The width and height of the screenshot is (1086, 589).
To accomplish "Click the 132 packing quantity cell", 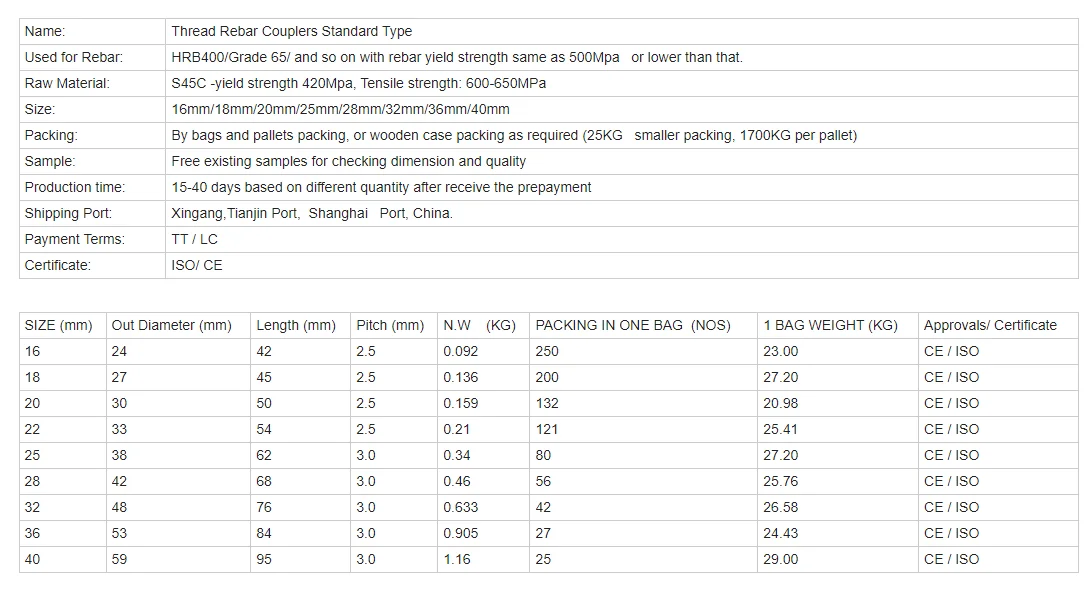I will [643, 403].
